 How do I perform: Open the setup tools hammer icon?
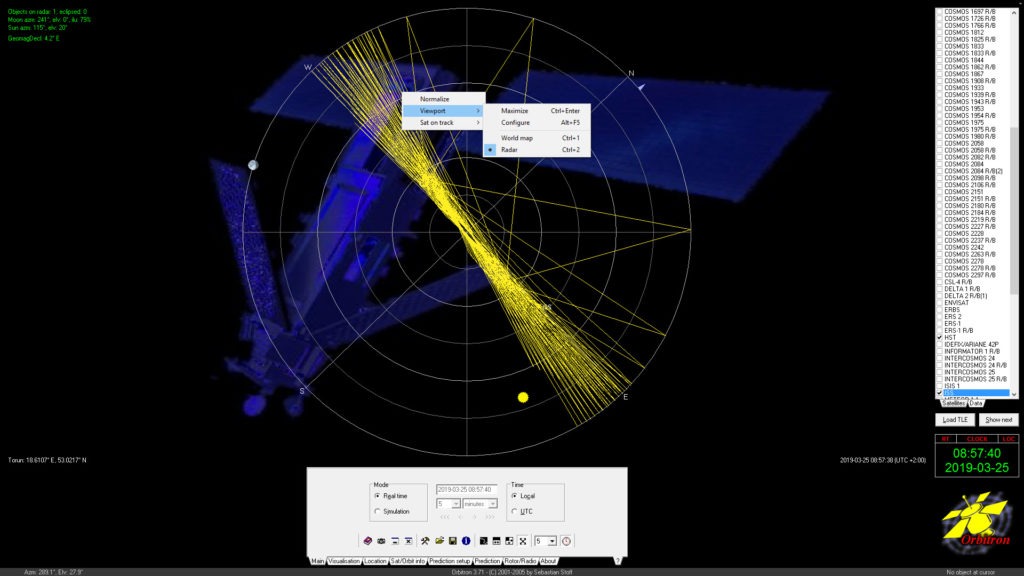(425, 541)
